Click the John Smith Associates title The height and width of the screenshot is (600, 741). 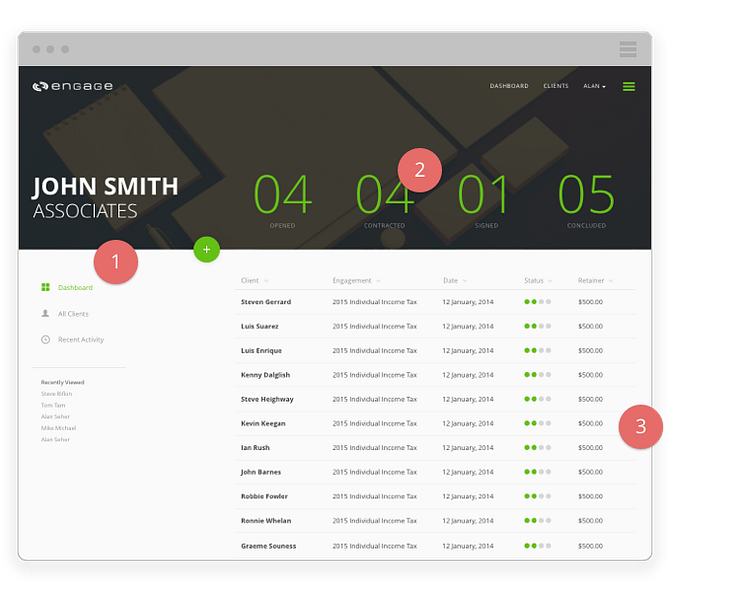(105, 198)
